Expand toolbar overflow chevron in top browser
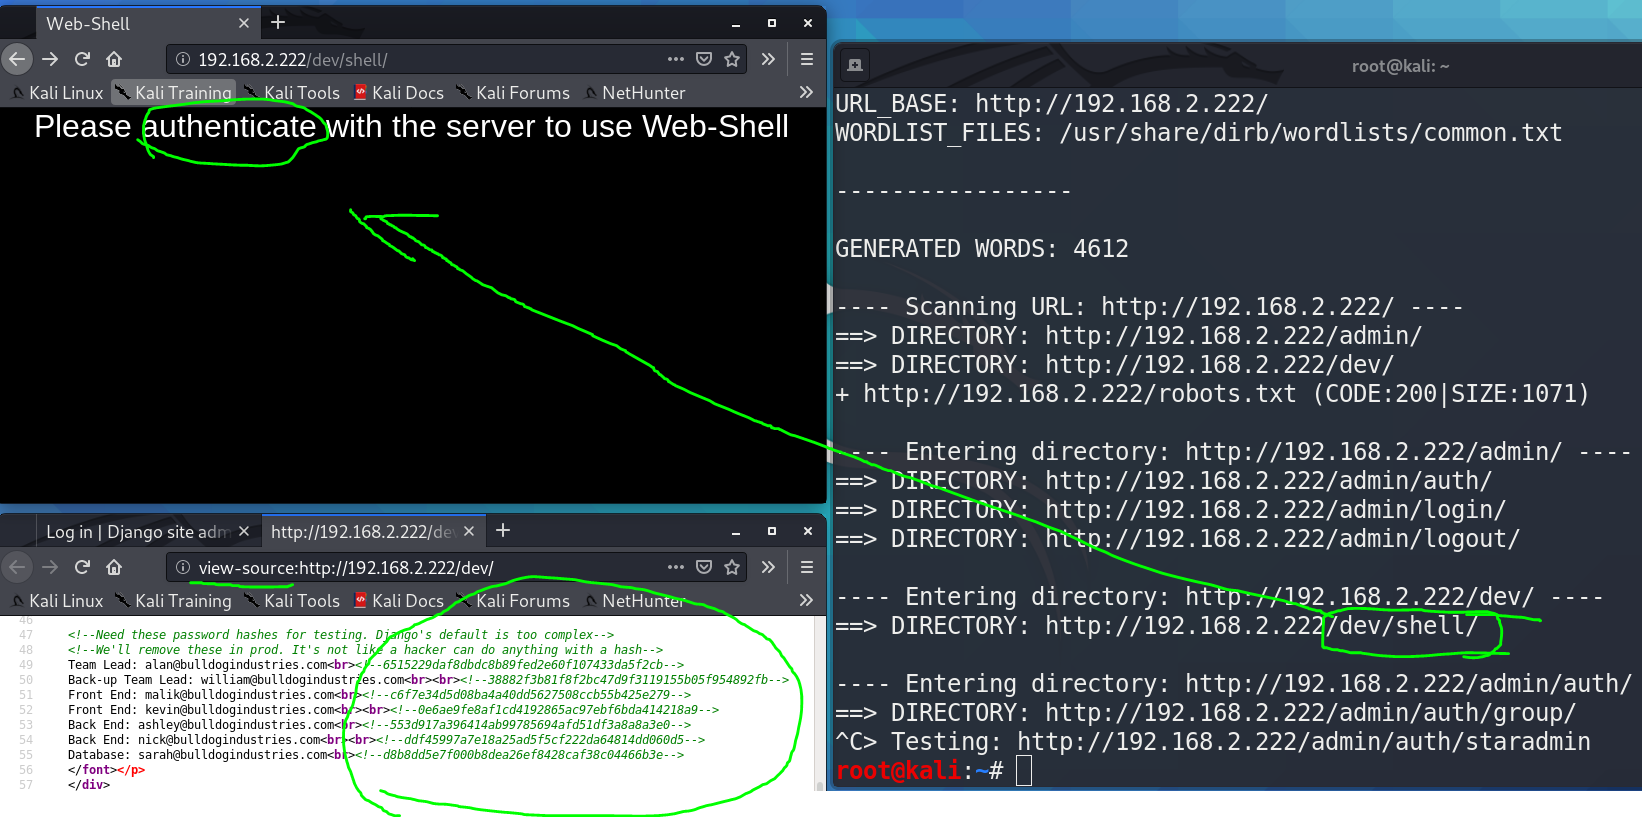This screenshot has width=1642, height=817. point(768,59)
